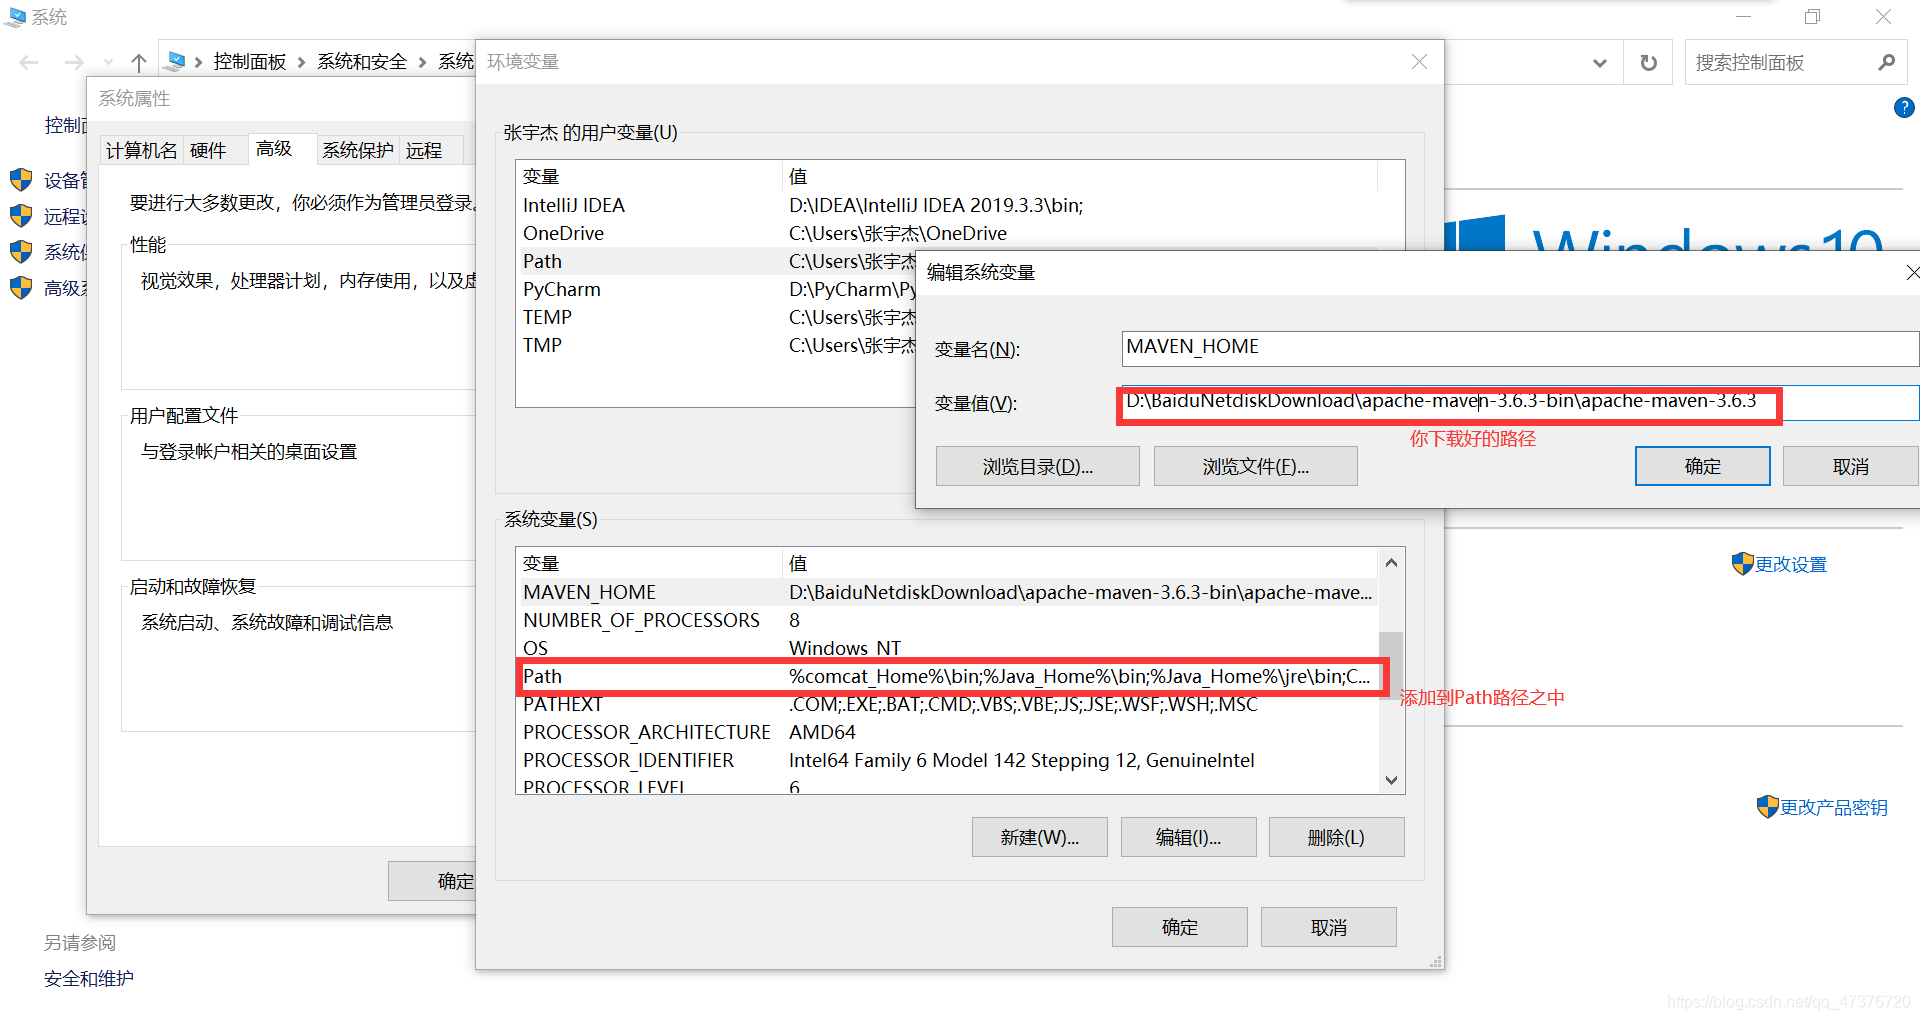
Task: Click 浏览目录(D)... button
Action: [x=1038, y=467]
